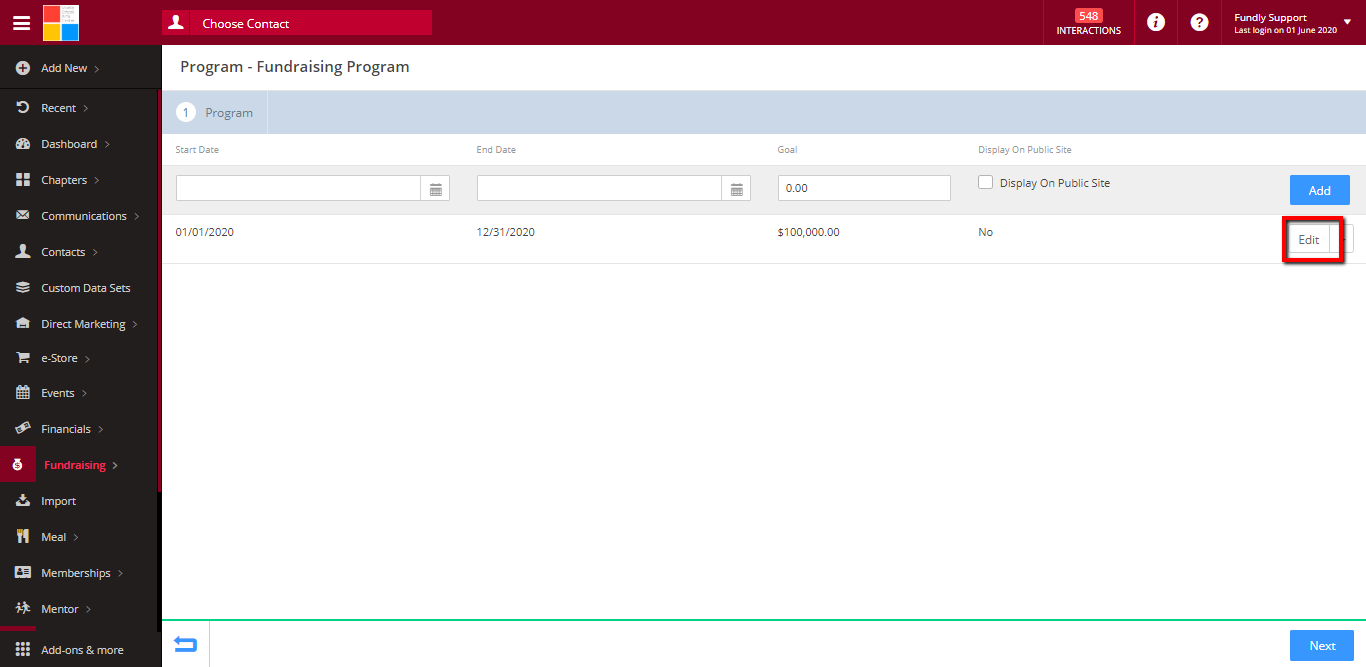Screen dimensions: 1366x667
Task: Open the help question mark icon
Action: [1200, 22]
